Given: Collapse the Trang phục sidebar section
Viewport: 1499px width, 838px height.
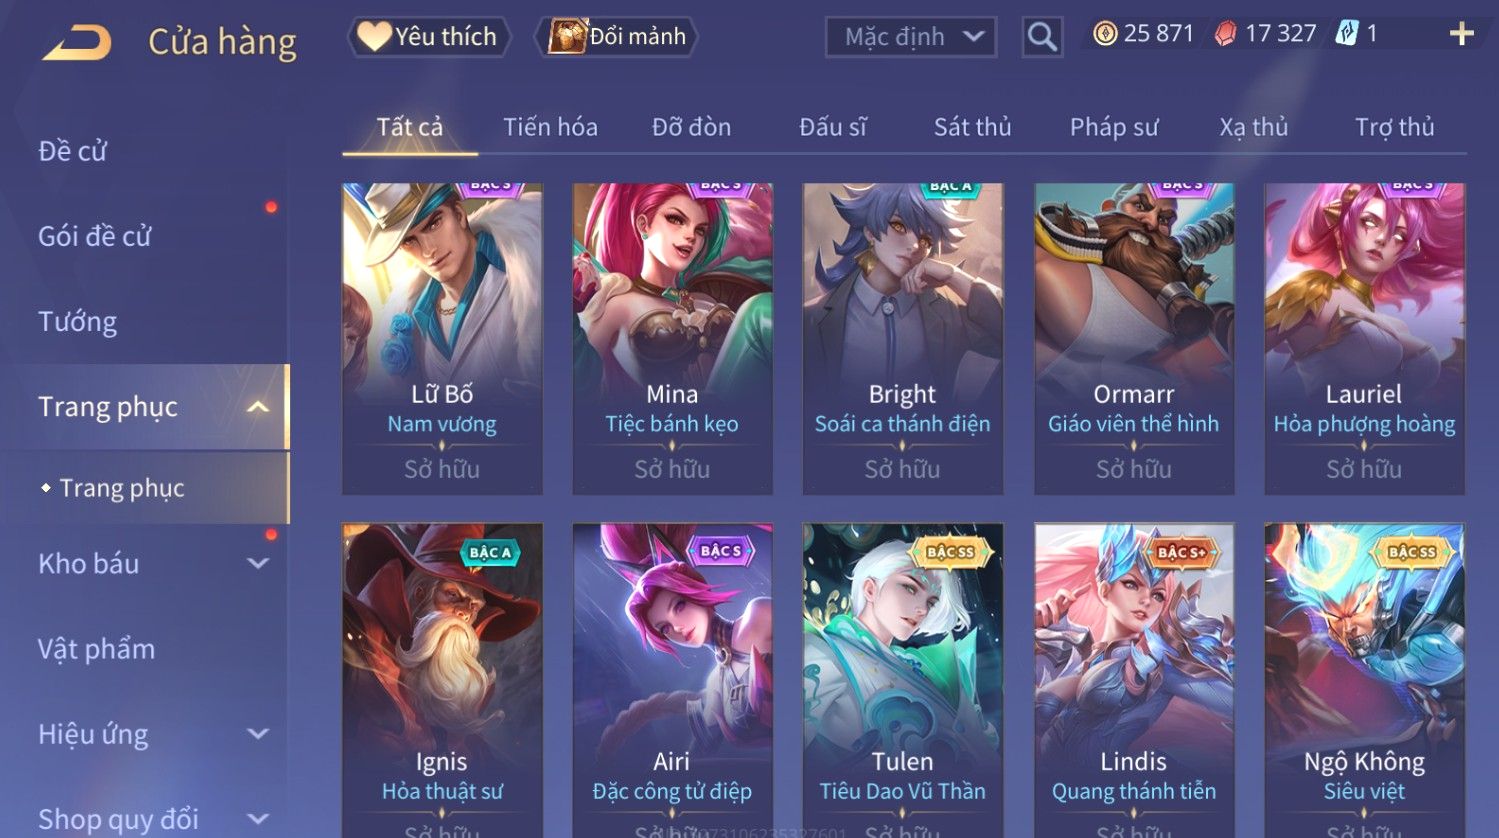Looking at the screenshot, I should pos(257,407).
